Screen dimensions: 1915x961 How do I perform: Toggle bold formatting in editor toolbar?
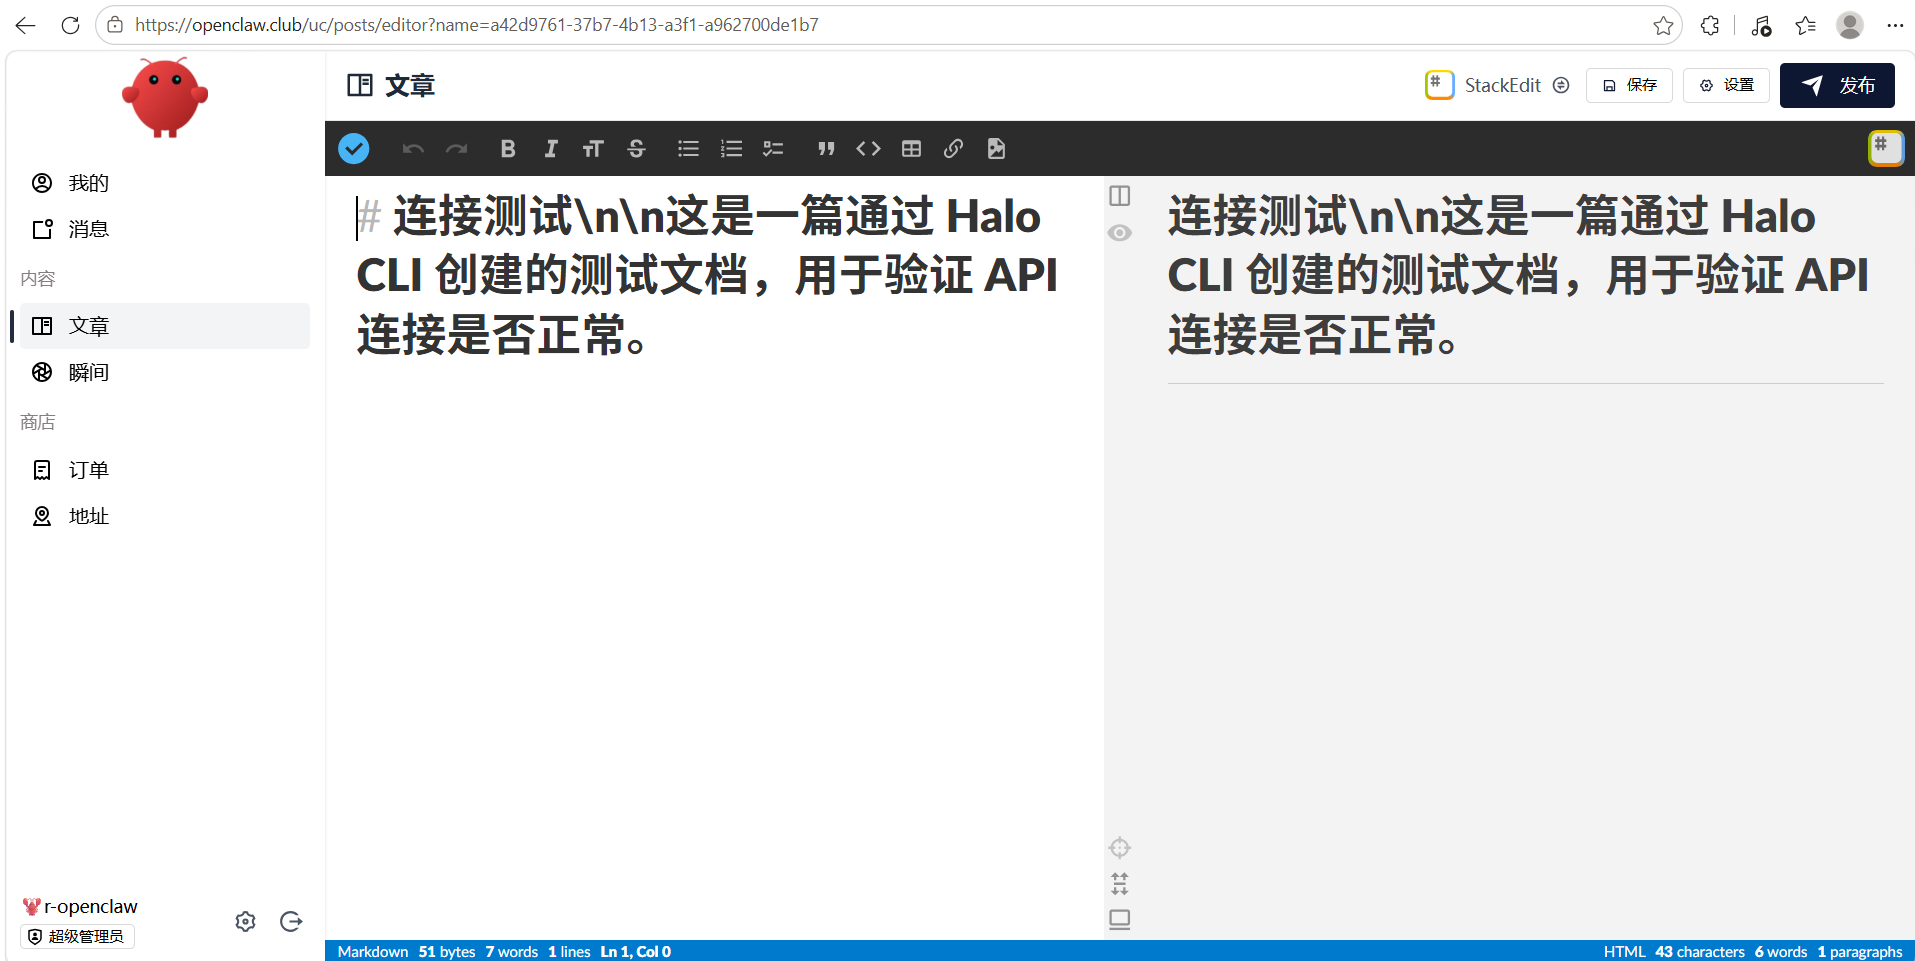click(508, 149)
